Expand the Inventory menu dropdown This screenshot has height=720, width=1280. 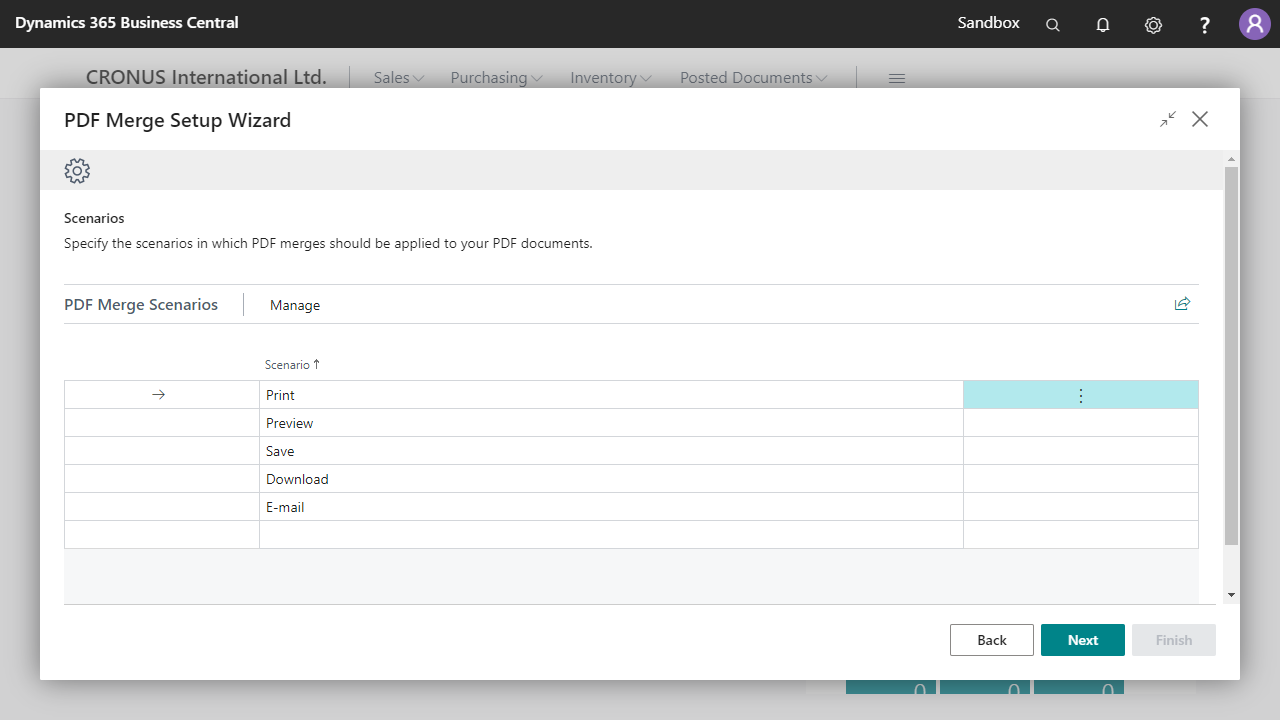(x=610, y=78)
